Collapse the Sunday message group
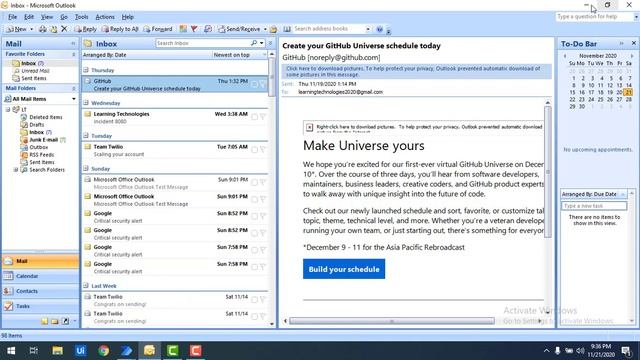Image resolution: width=640 pixels, height=360 pixels. tap(86, 169)
